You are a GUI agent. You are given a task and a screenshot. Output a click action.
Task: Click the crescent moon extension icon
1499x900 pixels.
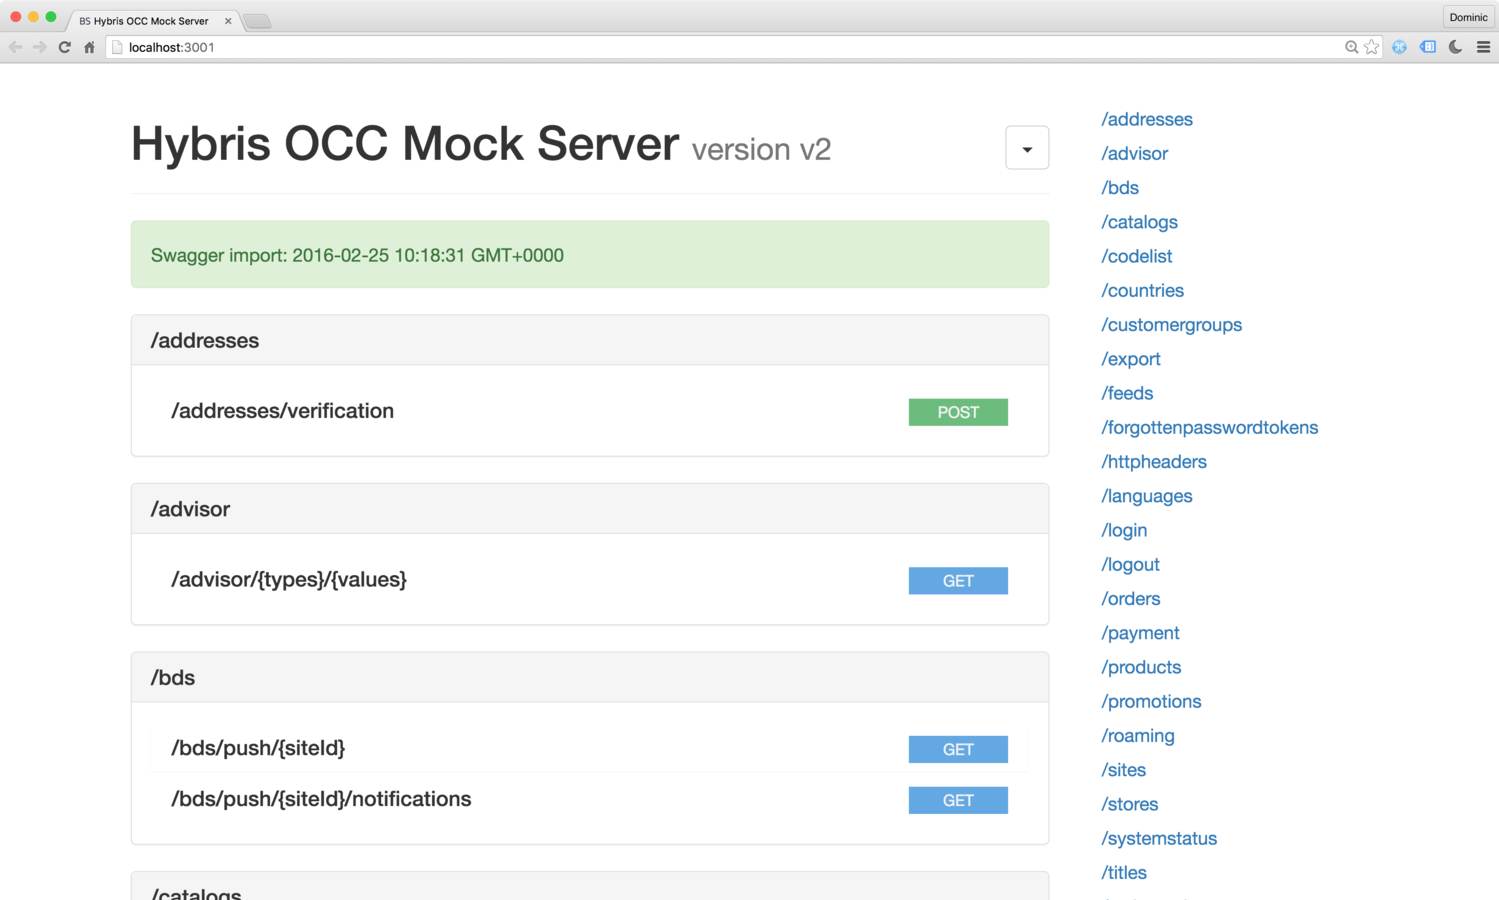tap(1456, 47)
